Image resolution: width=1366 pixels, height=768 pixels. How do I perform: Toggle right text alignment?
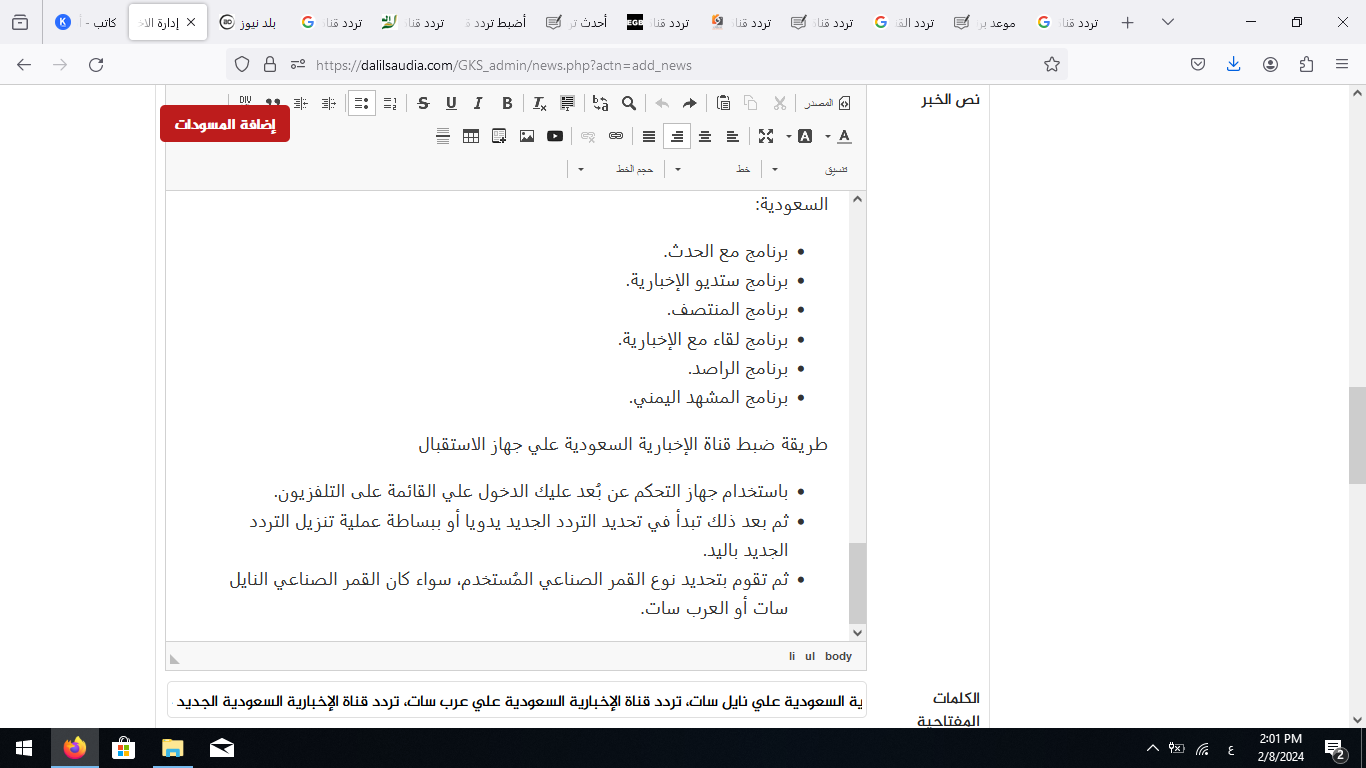click(677, 136)
